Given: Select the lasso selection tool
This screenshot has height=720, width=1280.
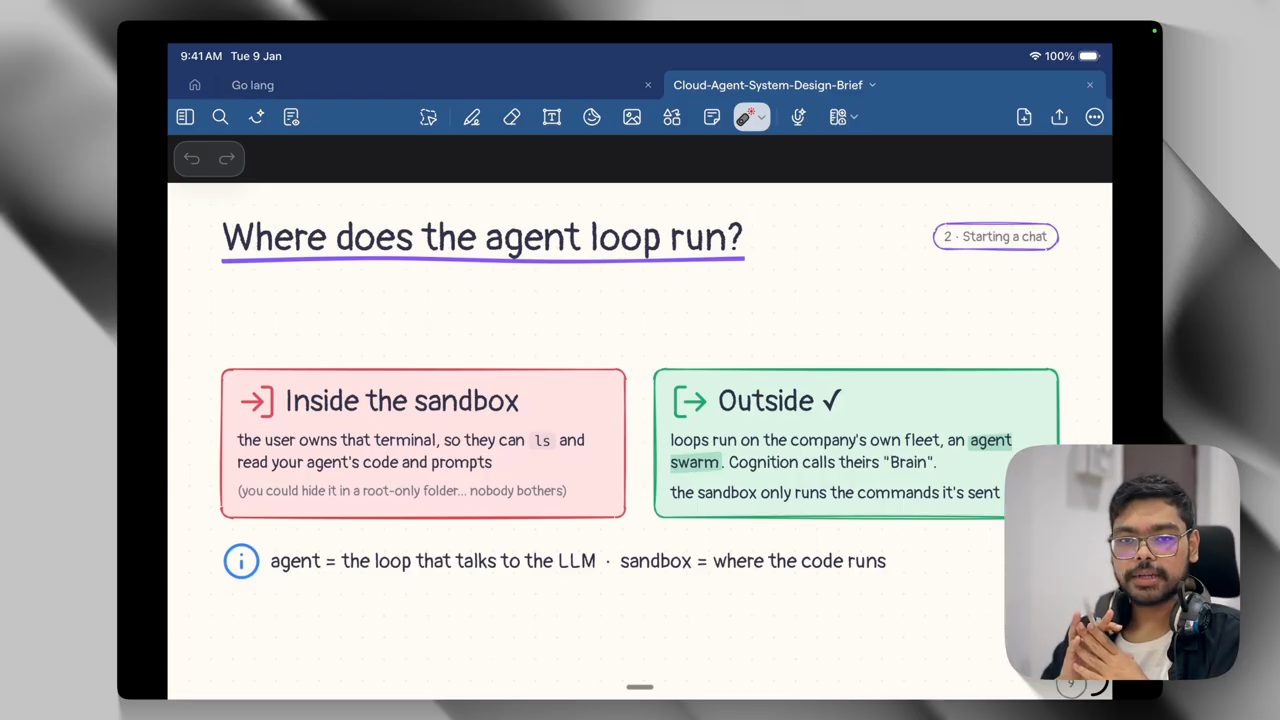Looking at the screenshot, I should (429, 117).
